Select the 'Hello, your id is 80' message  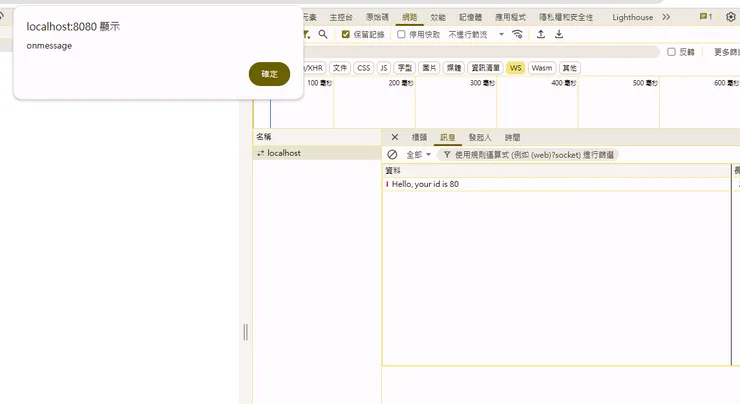pos(556,184)
